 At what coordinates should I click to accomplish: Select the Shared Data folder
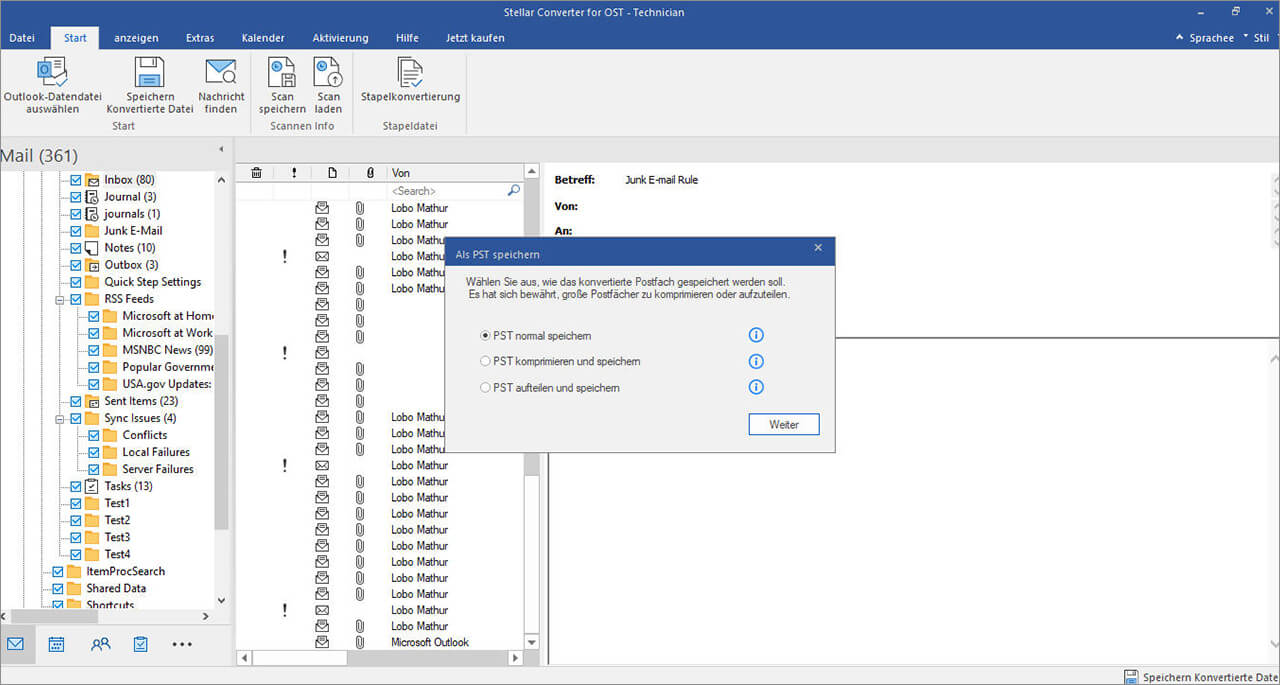pos(116,588)
